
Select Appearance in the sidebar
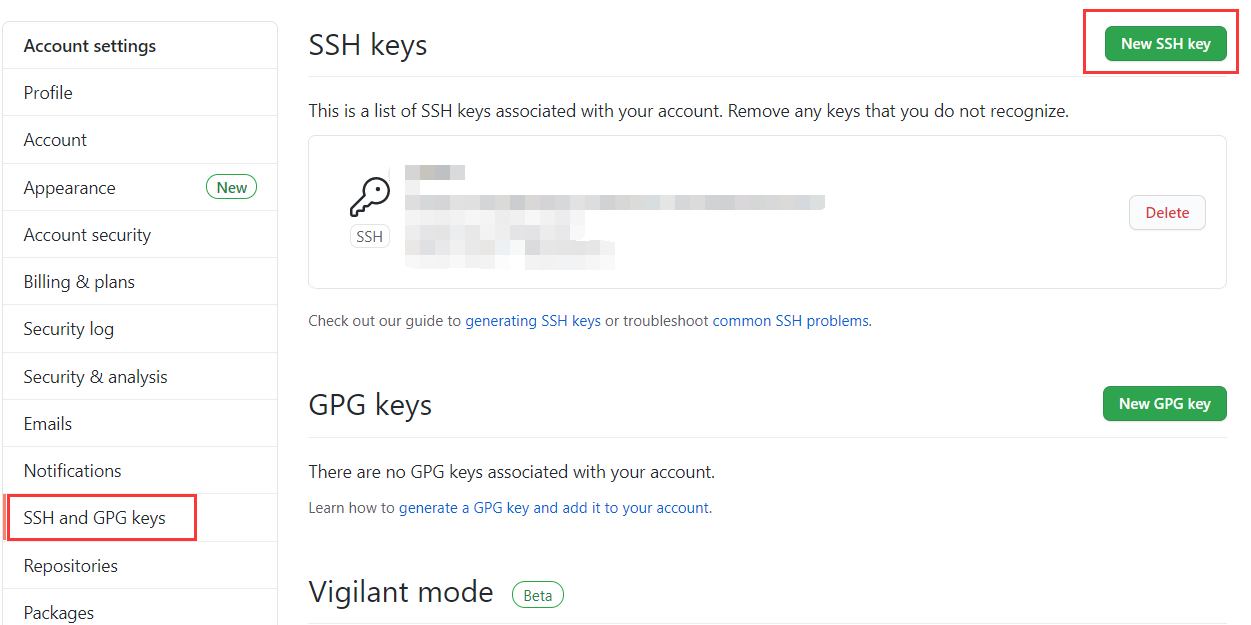tap(70, 188)
